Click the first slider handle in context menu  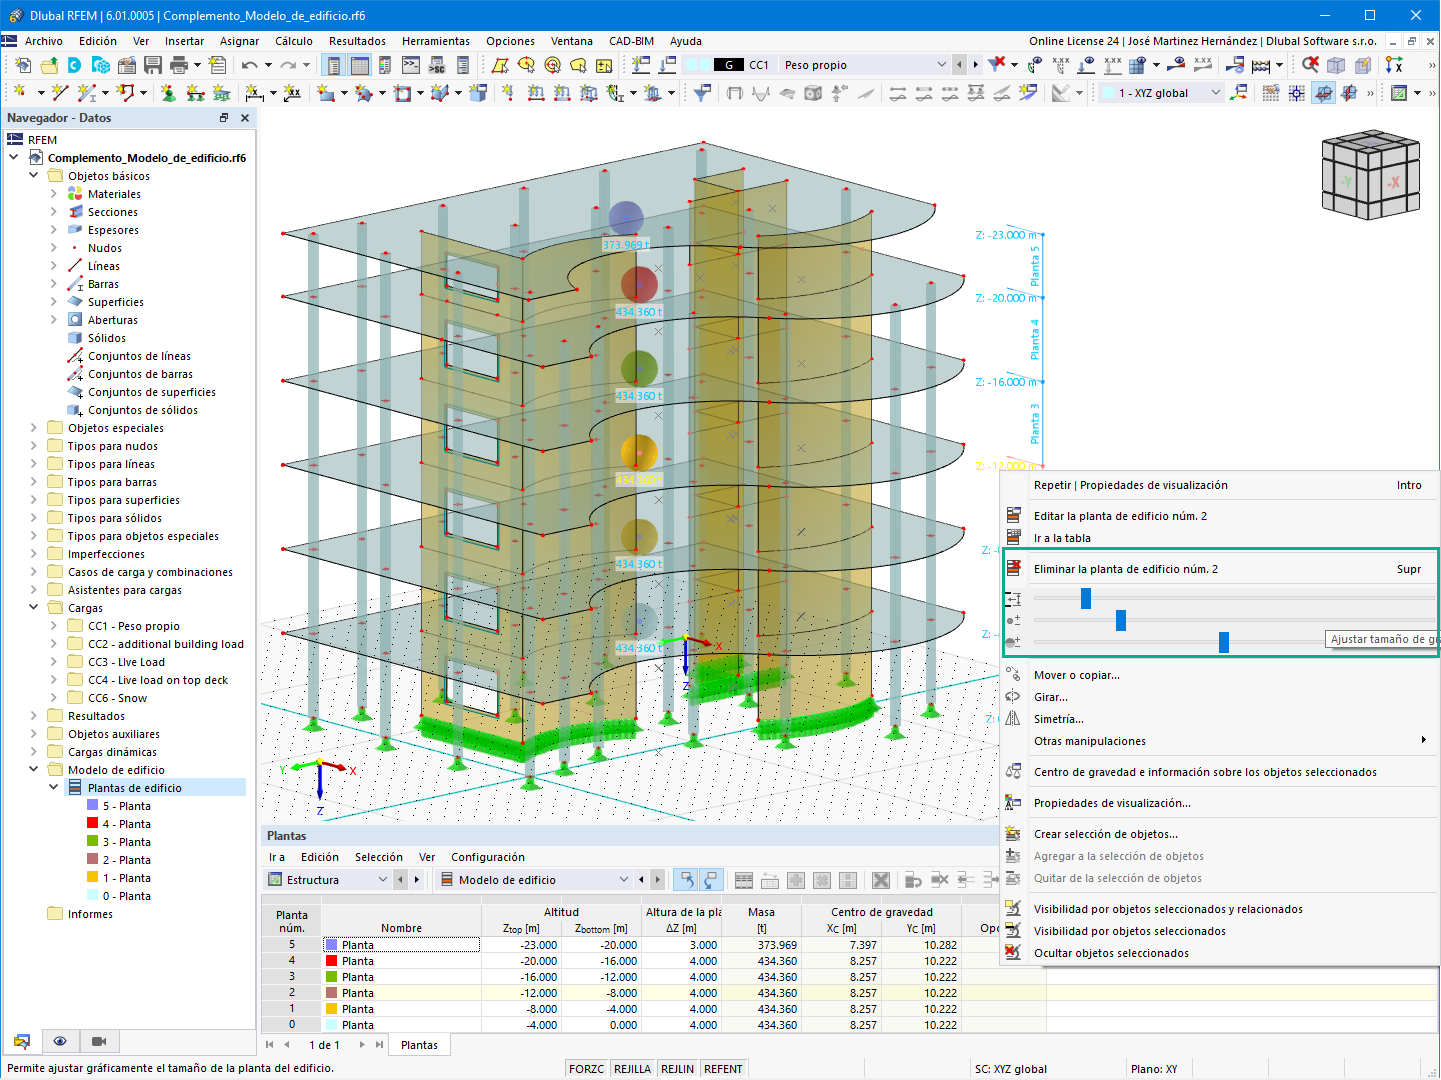click(x=1086, y=598)
